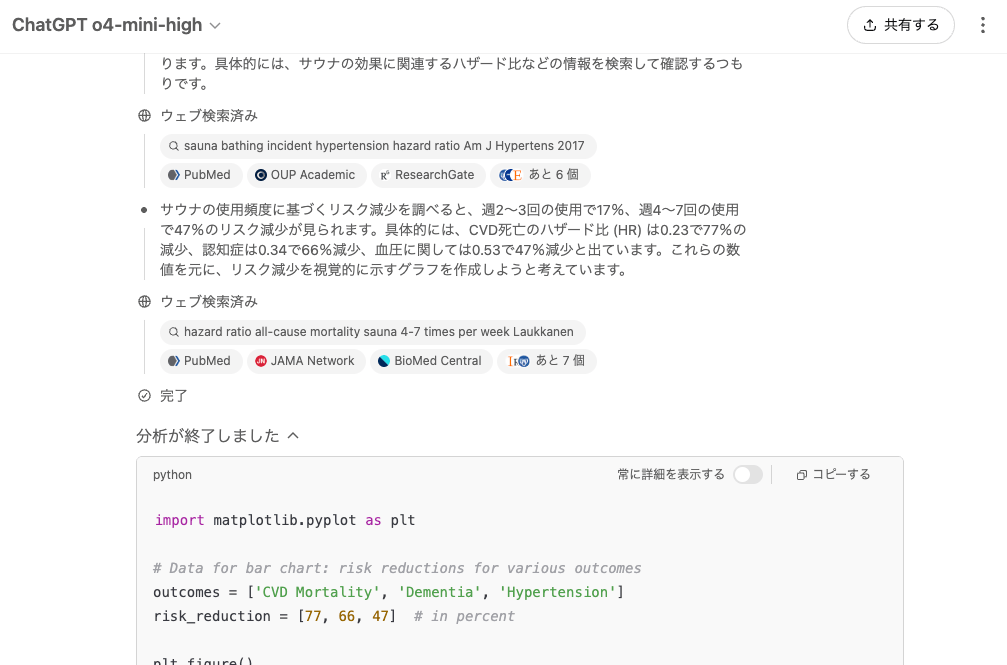
Task: Open the JAMA Network source chip
Action: (305, 361)
